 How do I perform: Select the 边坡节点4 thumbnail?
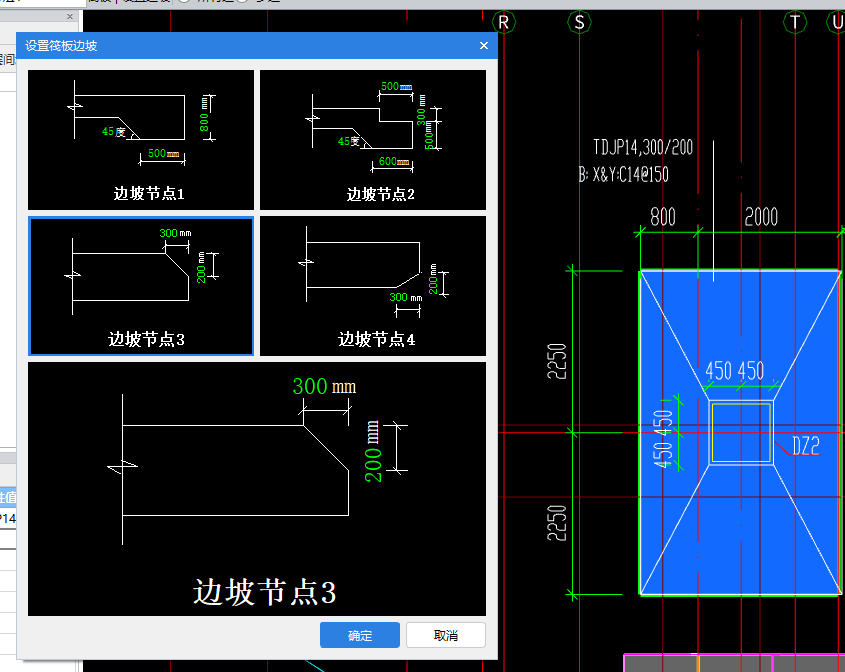(373, 286)
